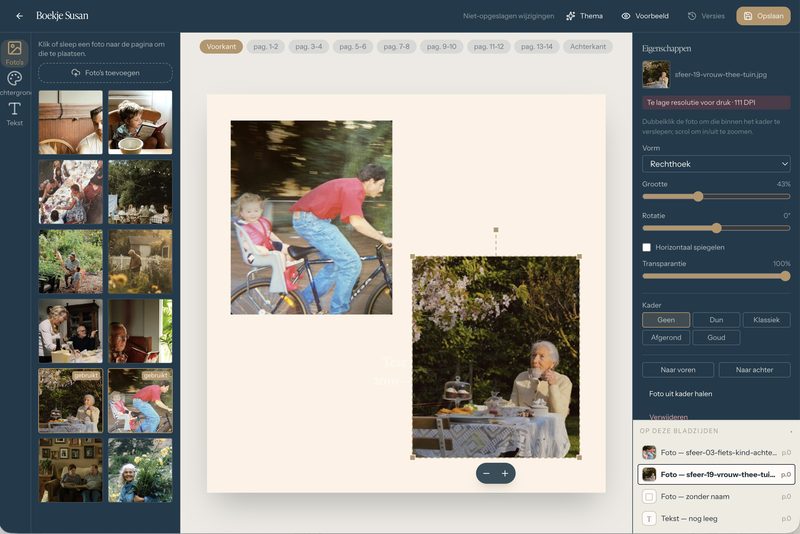Viewport: 800px width, 534px height.
Task: Select the Afgerond frame option
Action: click(x=666, y=337)
